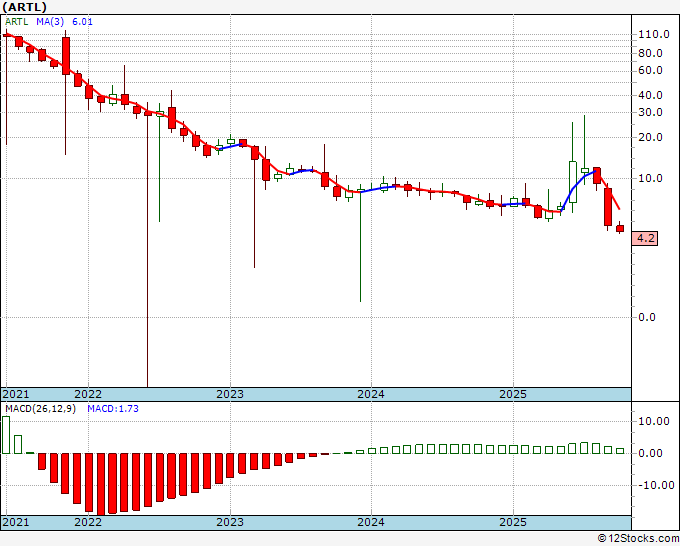This screenshot has height=546, width=680.
Task: Click the last red candlestick near 4.2
Action: (x=620, y=228)
